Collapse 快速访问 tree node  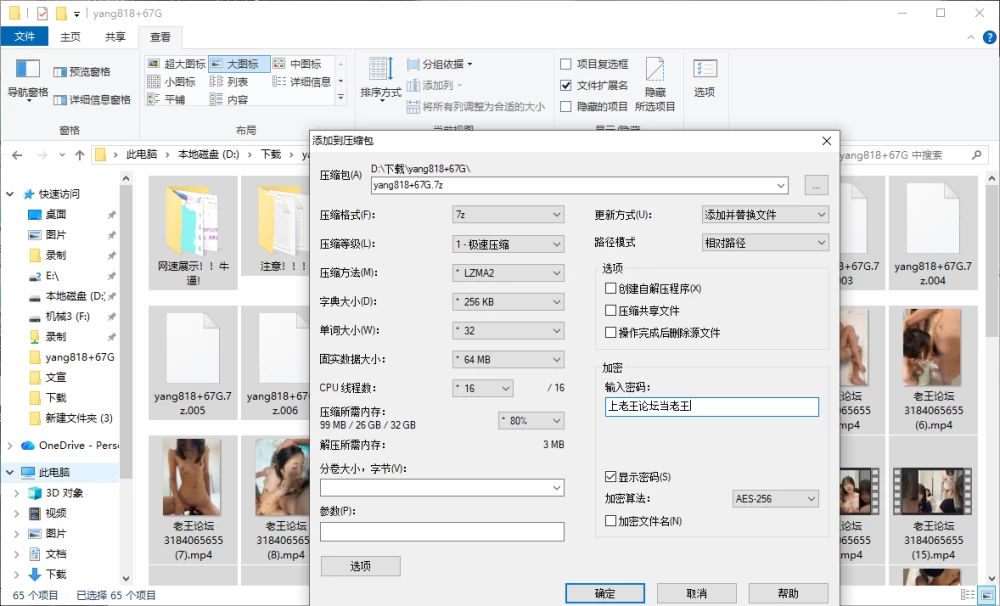pos(10,194)
